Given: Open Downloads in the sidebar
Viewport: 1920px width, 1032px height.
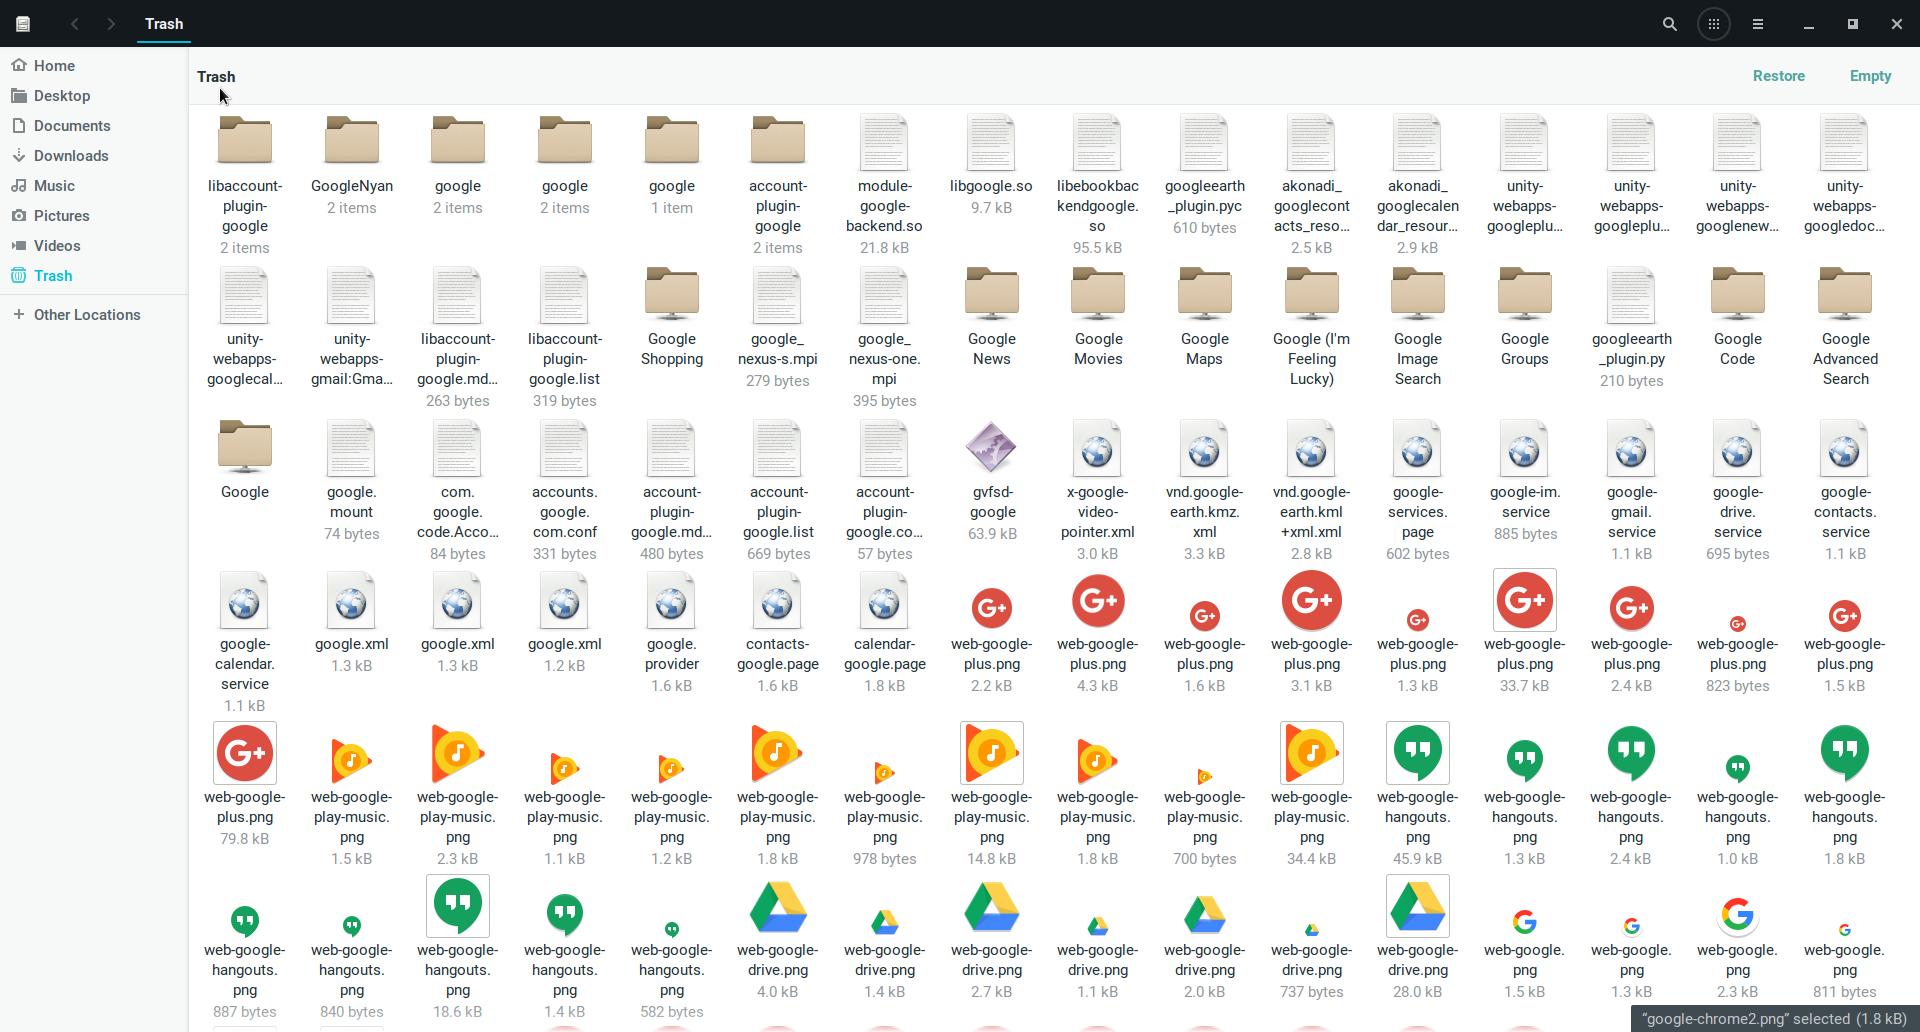Looking at the screenshot, I should [x=70, y=156].
